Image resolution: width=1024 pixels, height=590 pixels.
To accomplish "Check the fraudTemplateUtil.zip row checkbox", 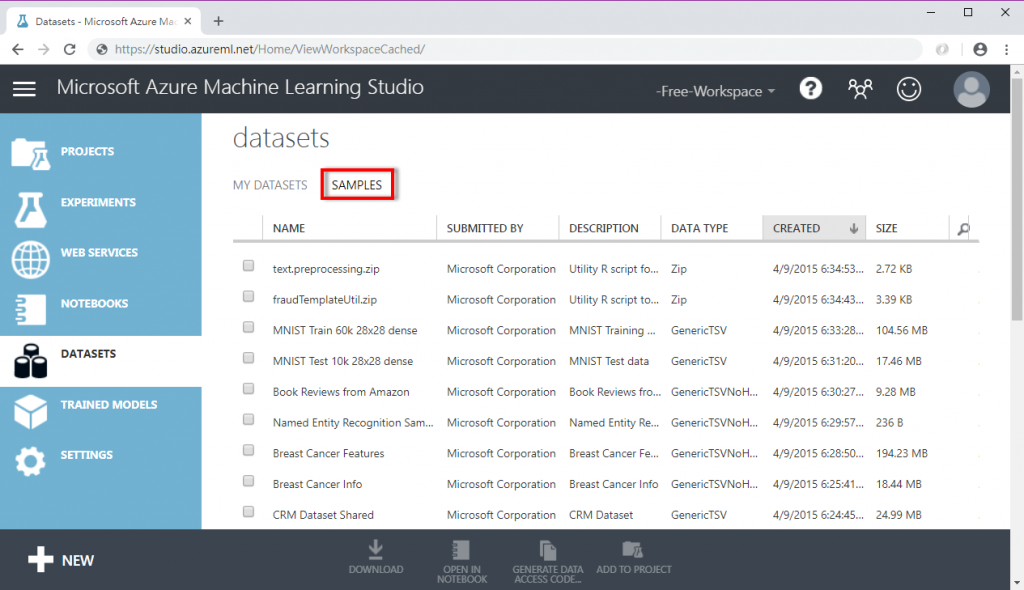I will click(248, 296).
